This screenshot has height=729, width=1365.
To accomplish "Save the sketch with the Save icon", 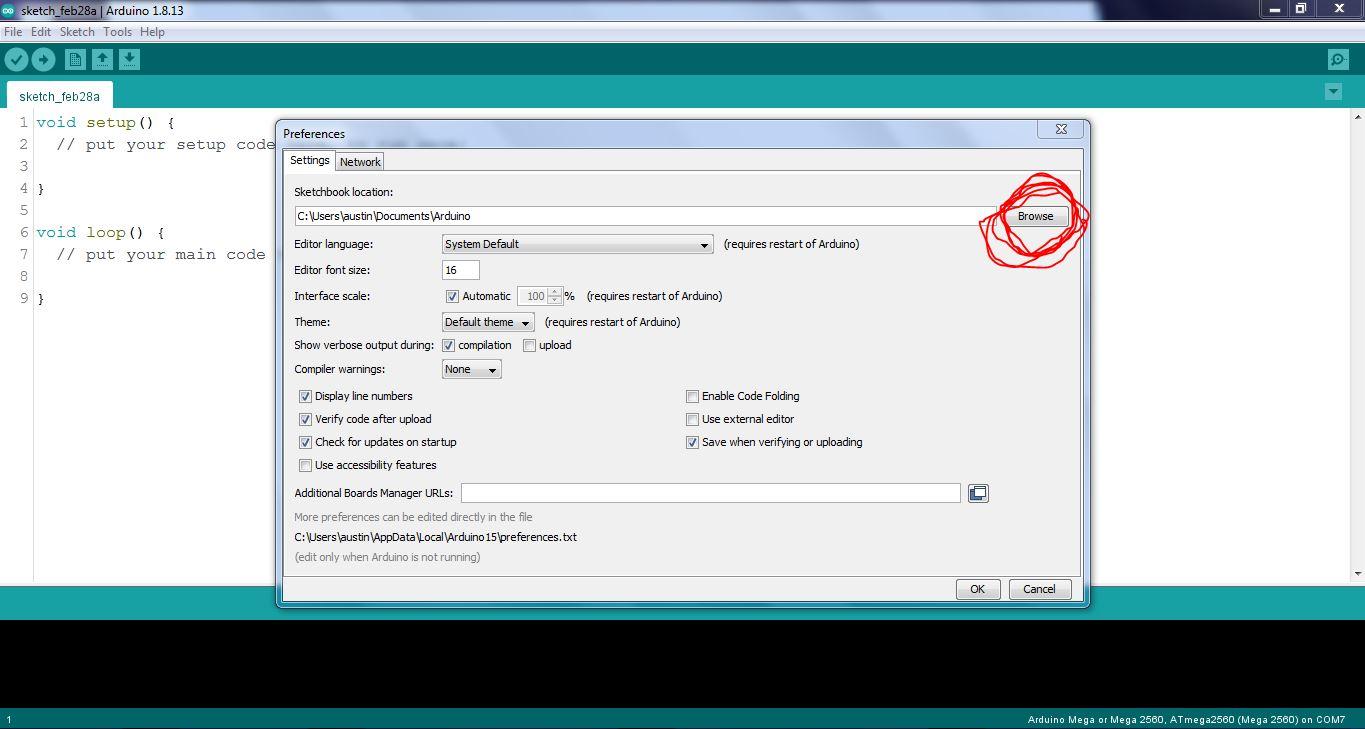I will coord(129,60).
